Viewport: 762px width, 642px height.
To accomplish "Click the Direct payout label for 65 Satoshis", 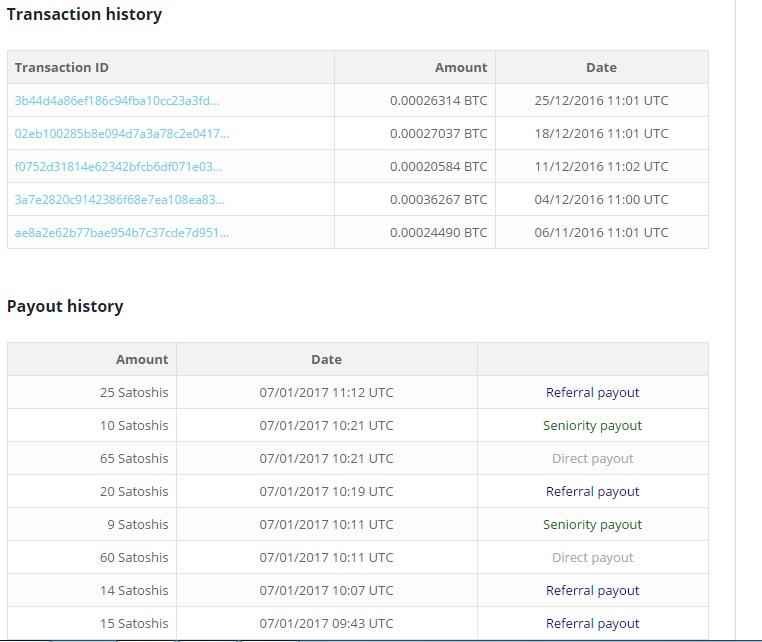I will (592, 459).
